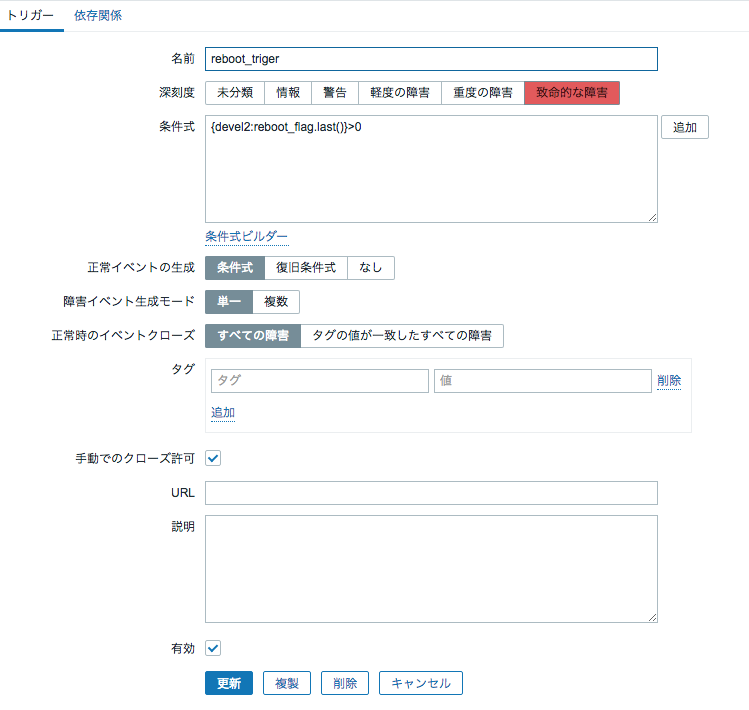Set severity to 情報
Viewport: 749px width, 710px height.
pos(288,93)
